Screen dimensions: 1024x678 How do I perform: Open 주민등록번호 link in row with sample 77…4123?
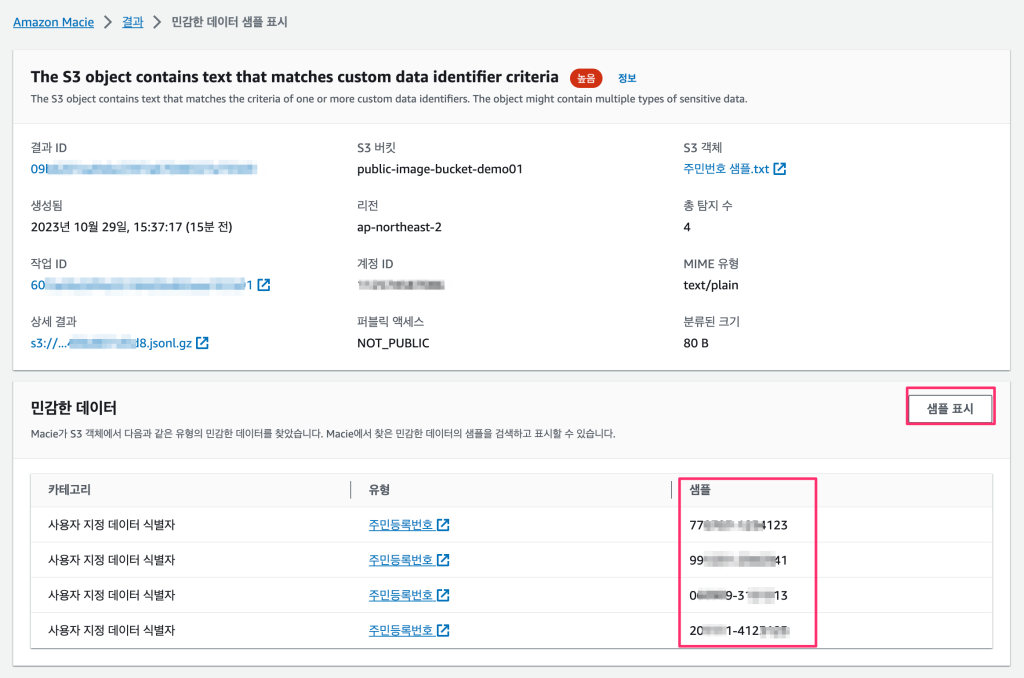[x=400, y=525]
